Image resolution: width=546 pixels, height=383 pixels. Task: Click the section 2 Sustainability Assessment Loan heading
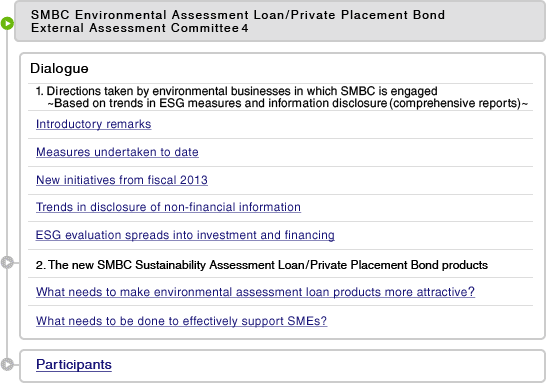[262, 265]
